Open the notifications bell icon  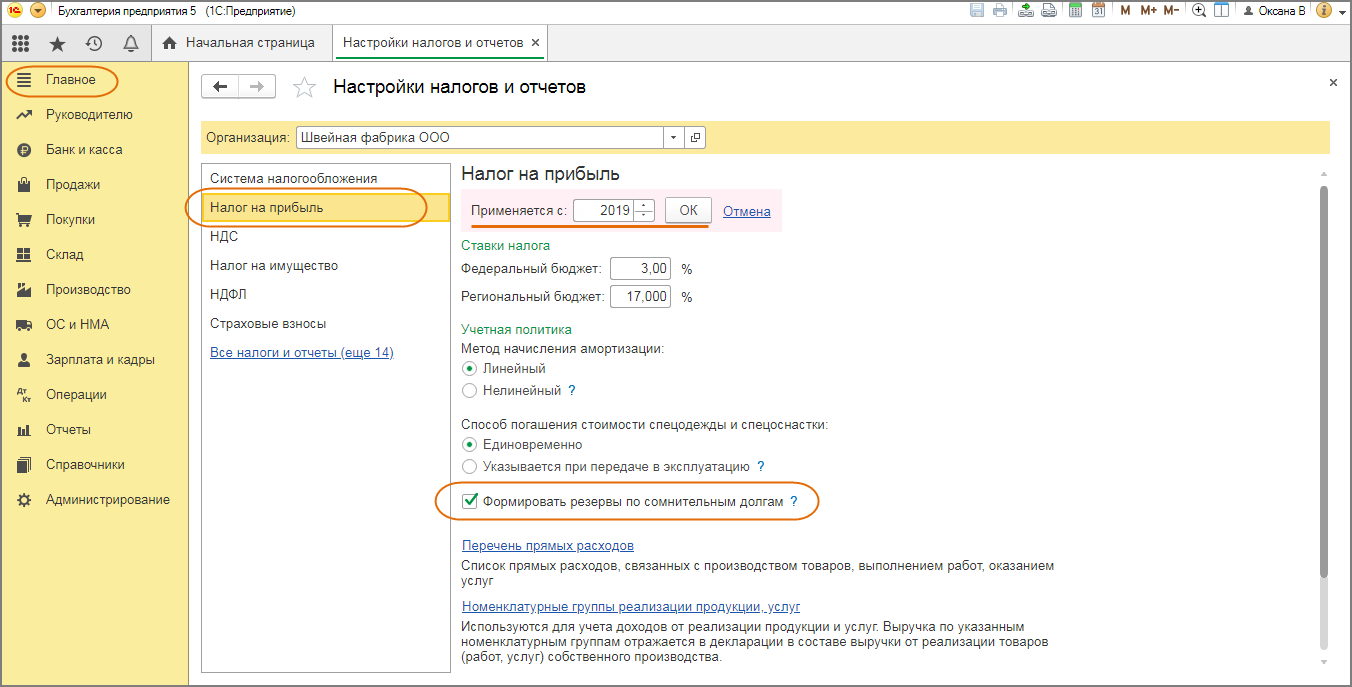(130, 43)
